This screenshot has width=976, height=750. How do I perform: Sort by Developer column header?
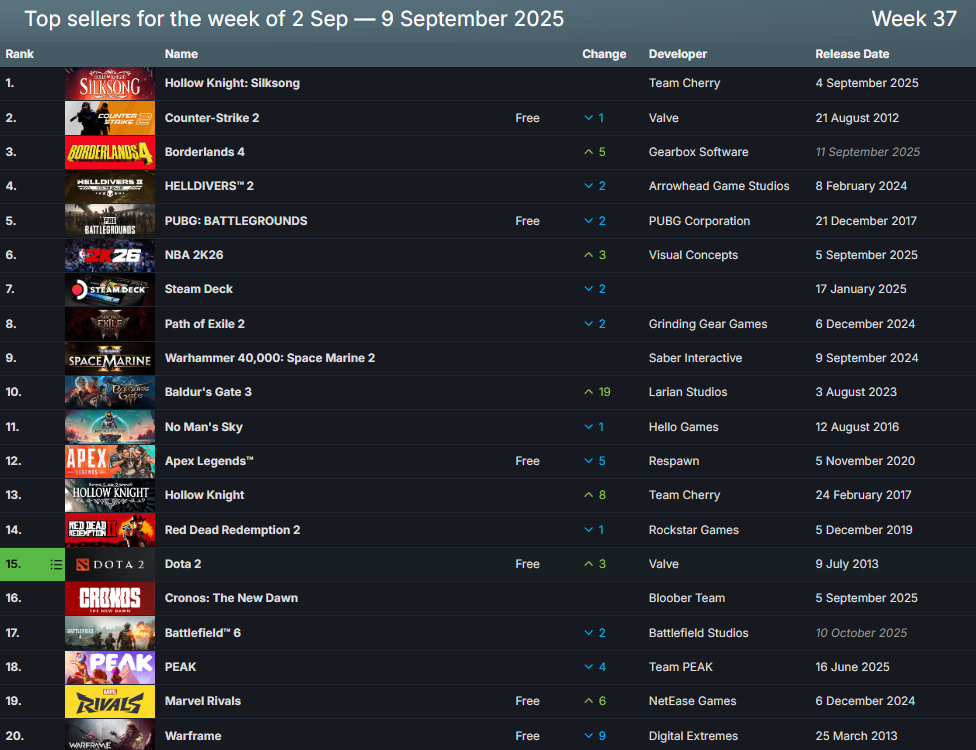coord(677,54)
